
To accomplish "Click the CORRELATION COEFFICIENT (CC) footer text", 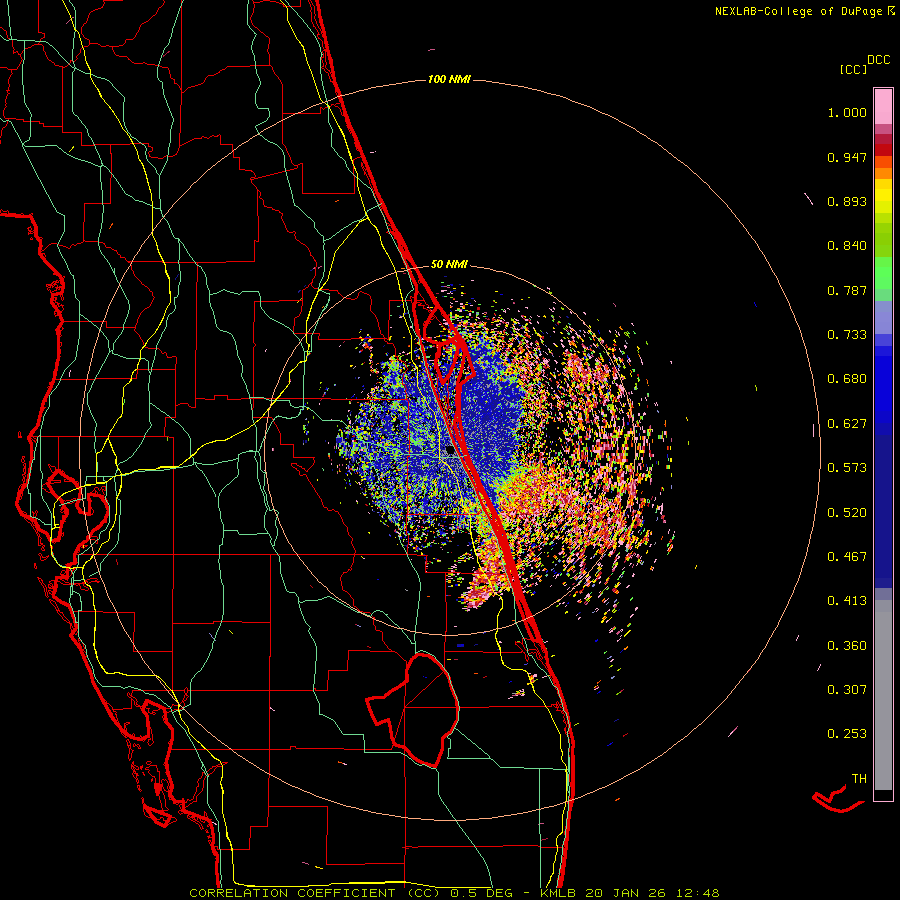I will (x=317, y=893).
